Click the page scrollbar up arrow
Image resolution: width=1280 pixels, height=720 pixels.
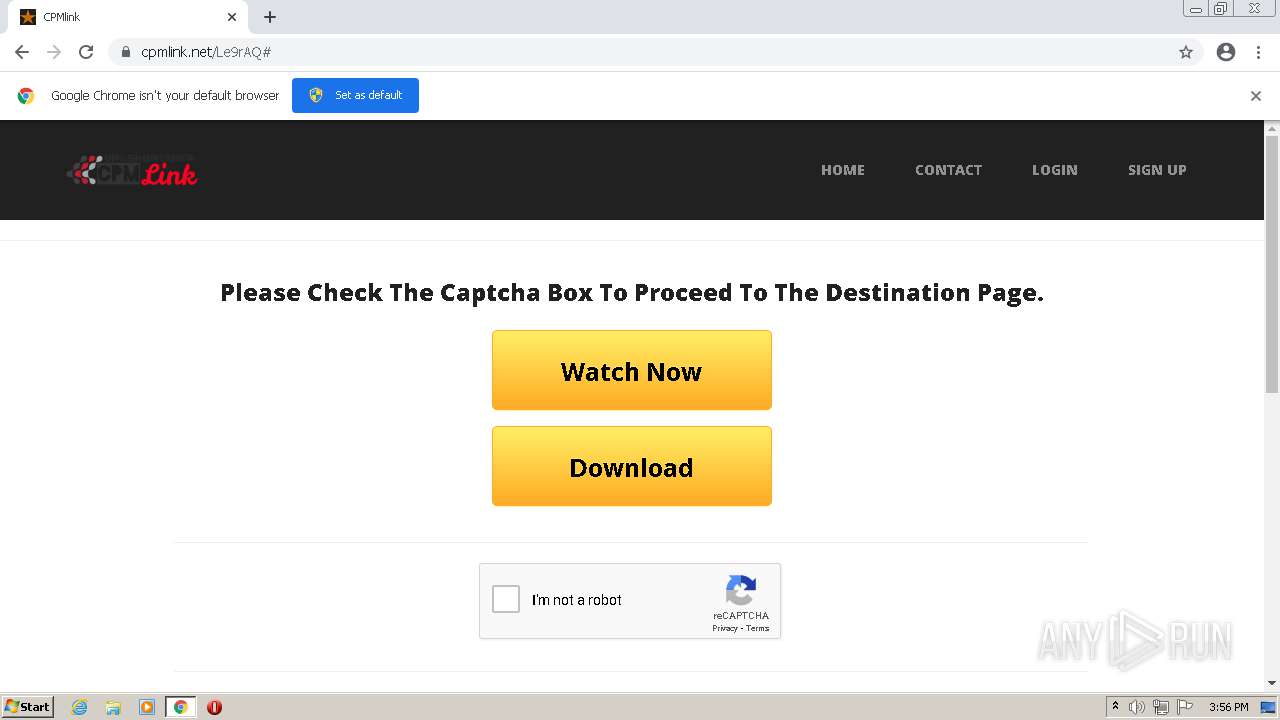click(1272, 128)
